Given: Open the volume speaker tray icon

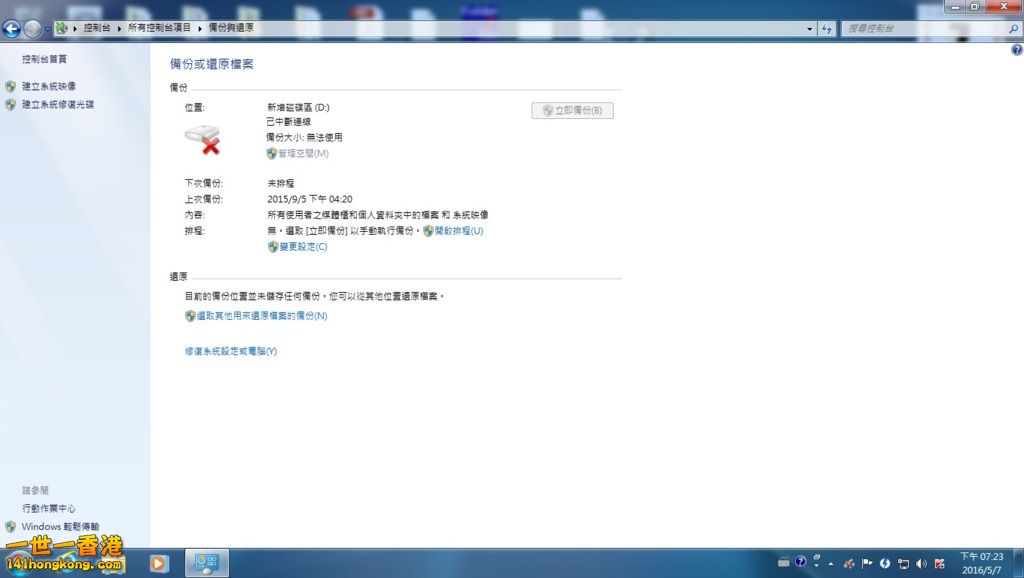Looking at the screenshot, I should [921, 564].
